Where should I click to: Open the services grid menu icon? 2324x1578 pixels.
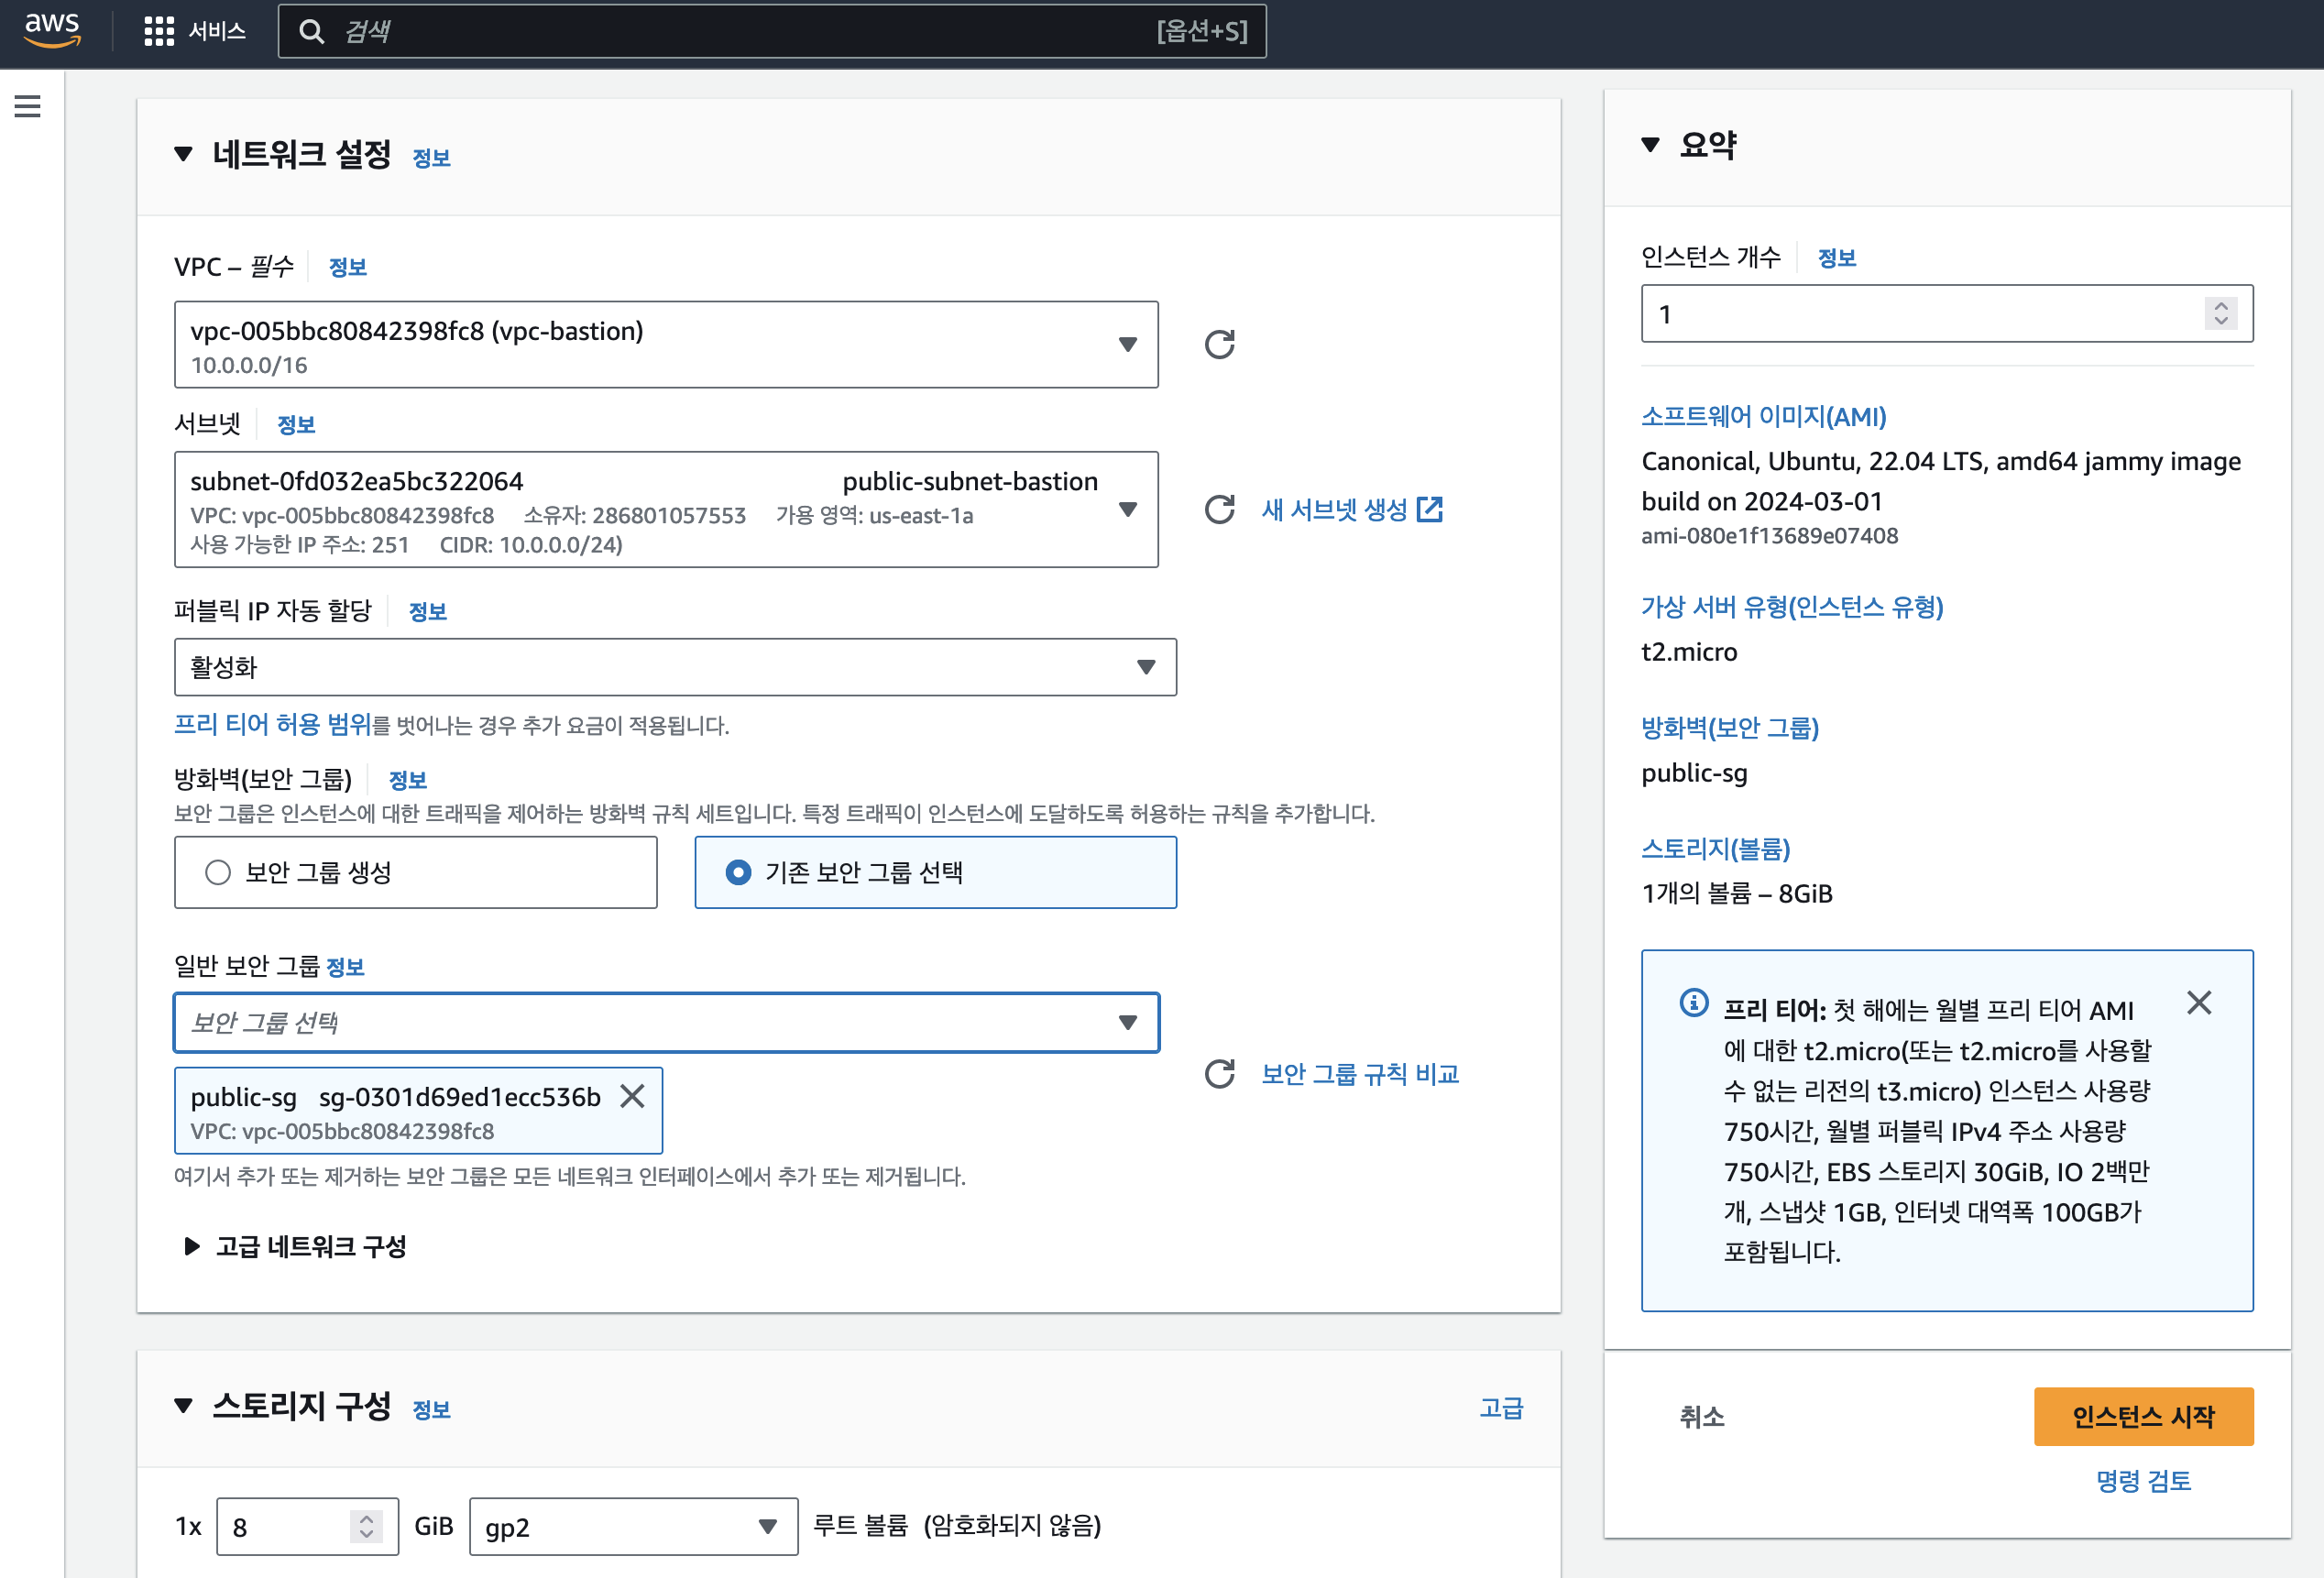159,31
